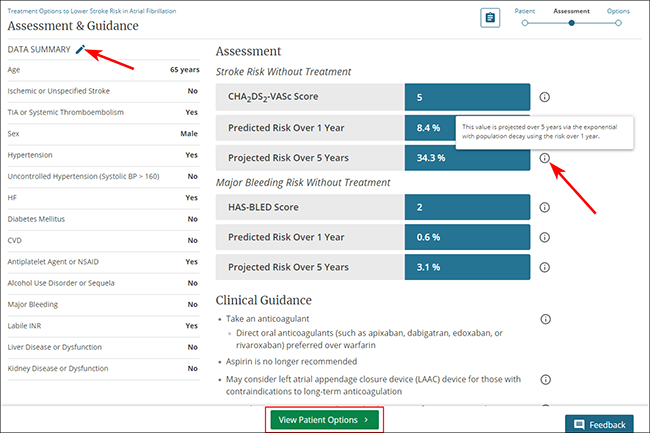Screen dimensions: 650x433
Task: Click the Options step circle marker
Action: point(618,23)
